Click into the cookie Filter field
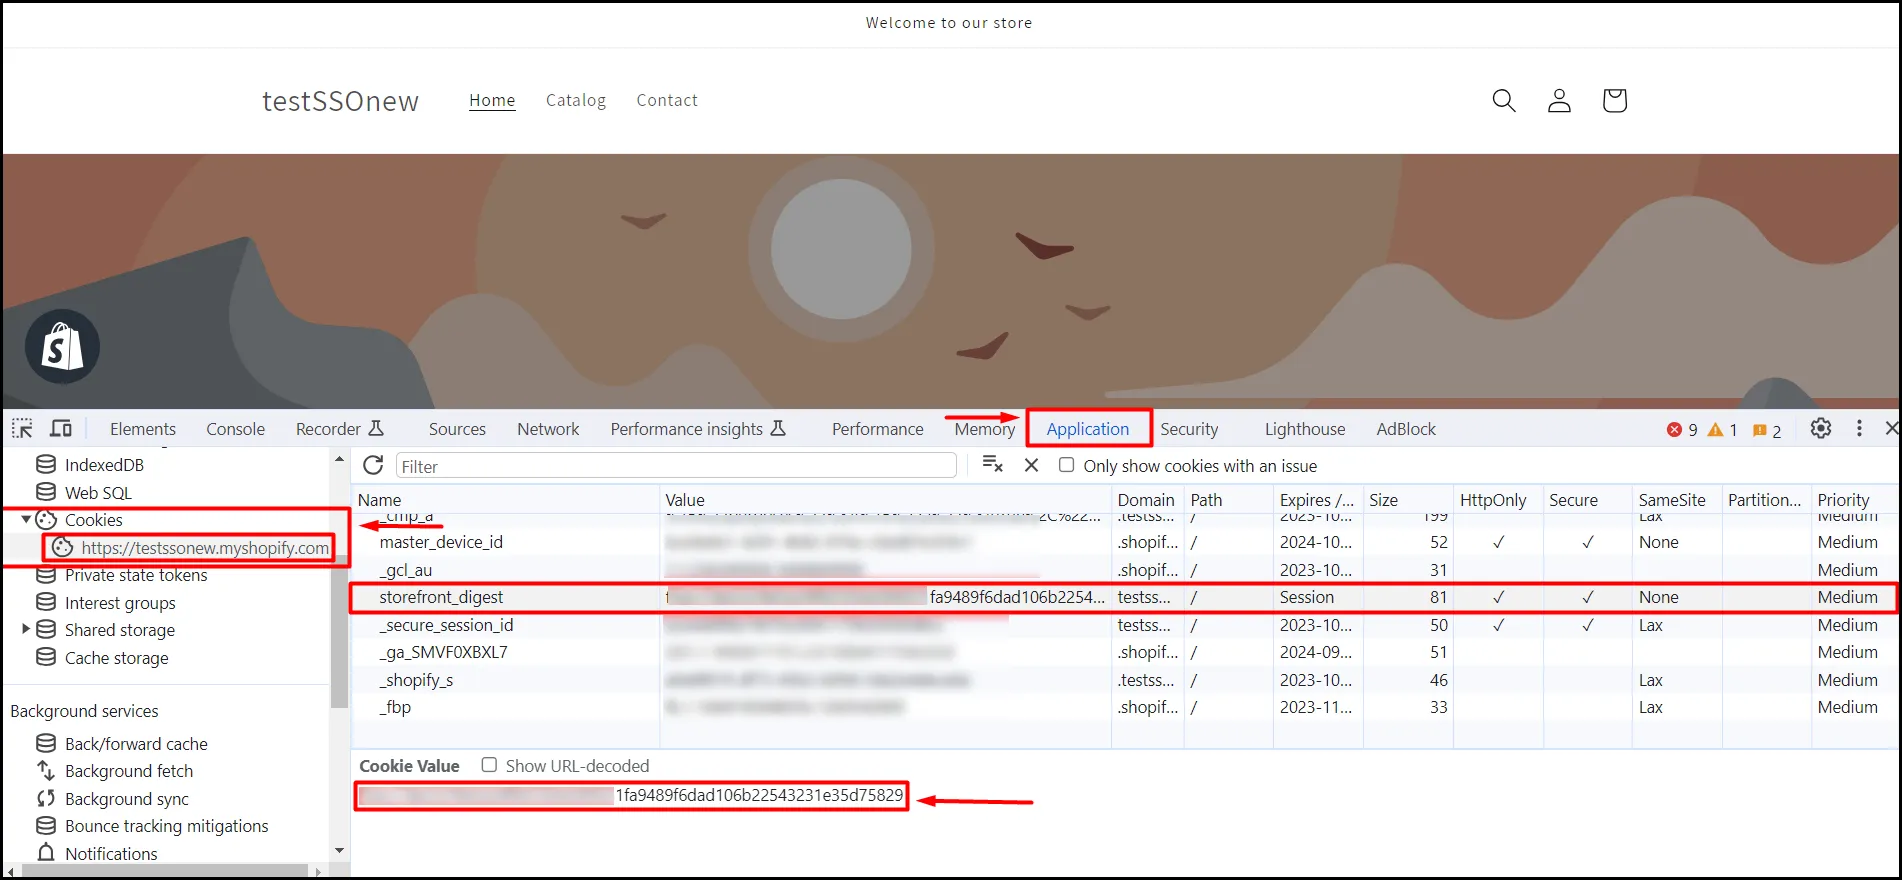This screenshot has height=880, width=1902. [676, 466]
